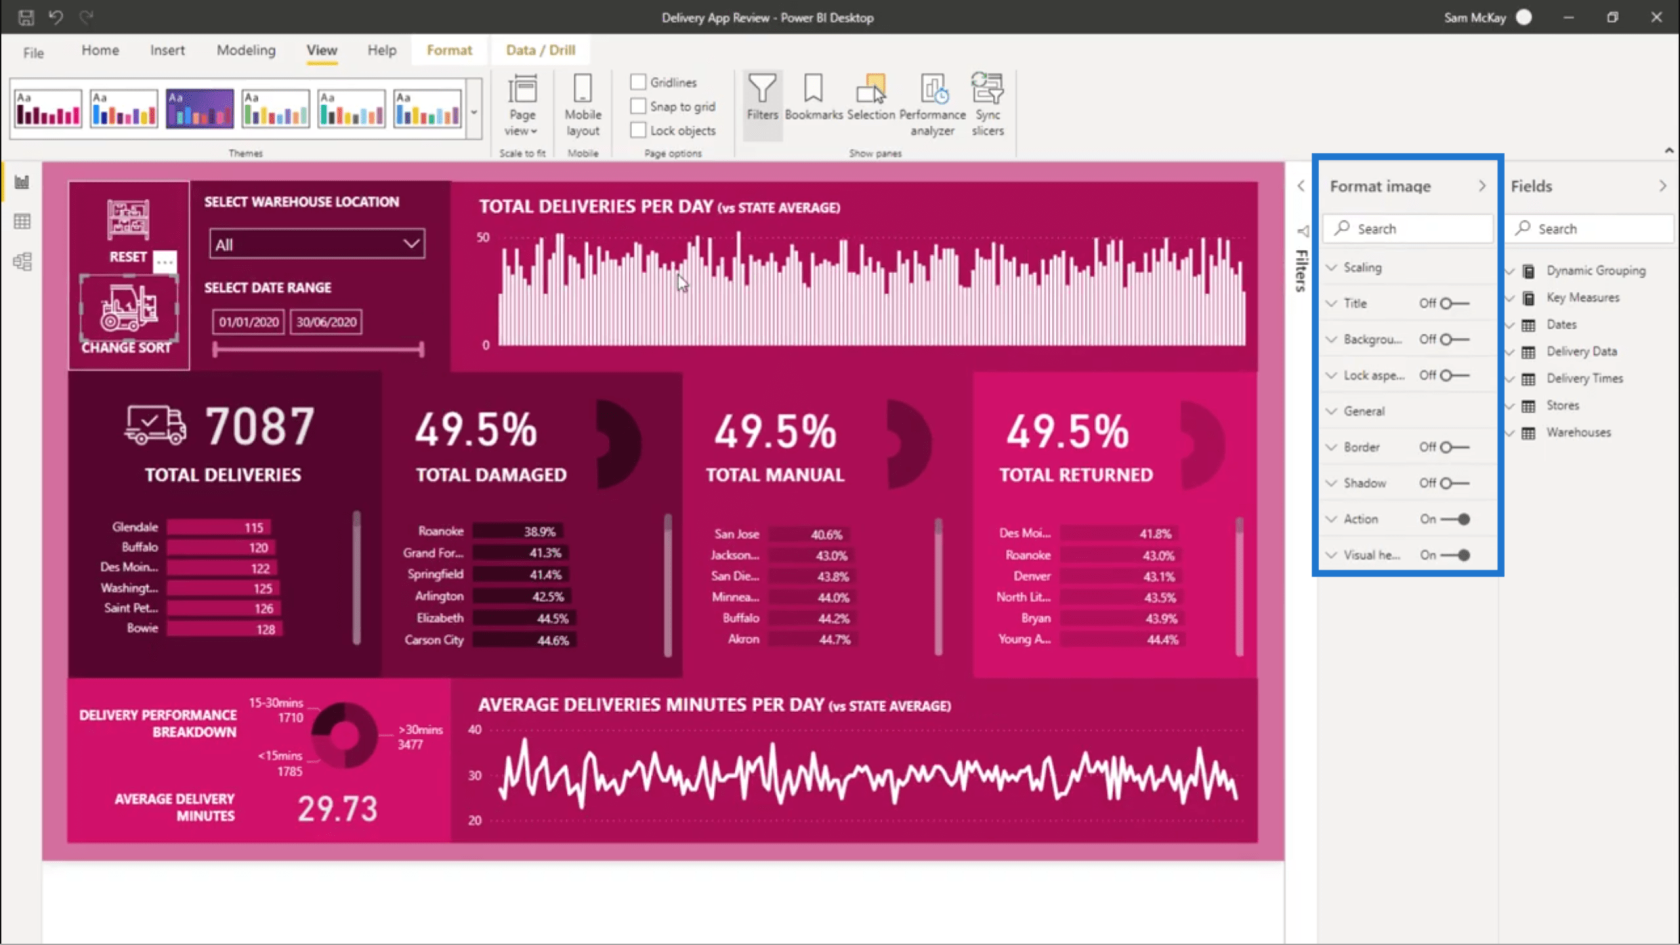Image resolution: width=1680 pixels, height=945 pixels.
Task: Turn on the Shadow toggle
Action: pos(1454,483)
